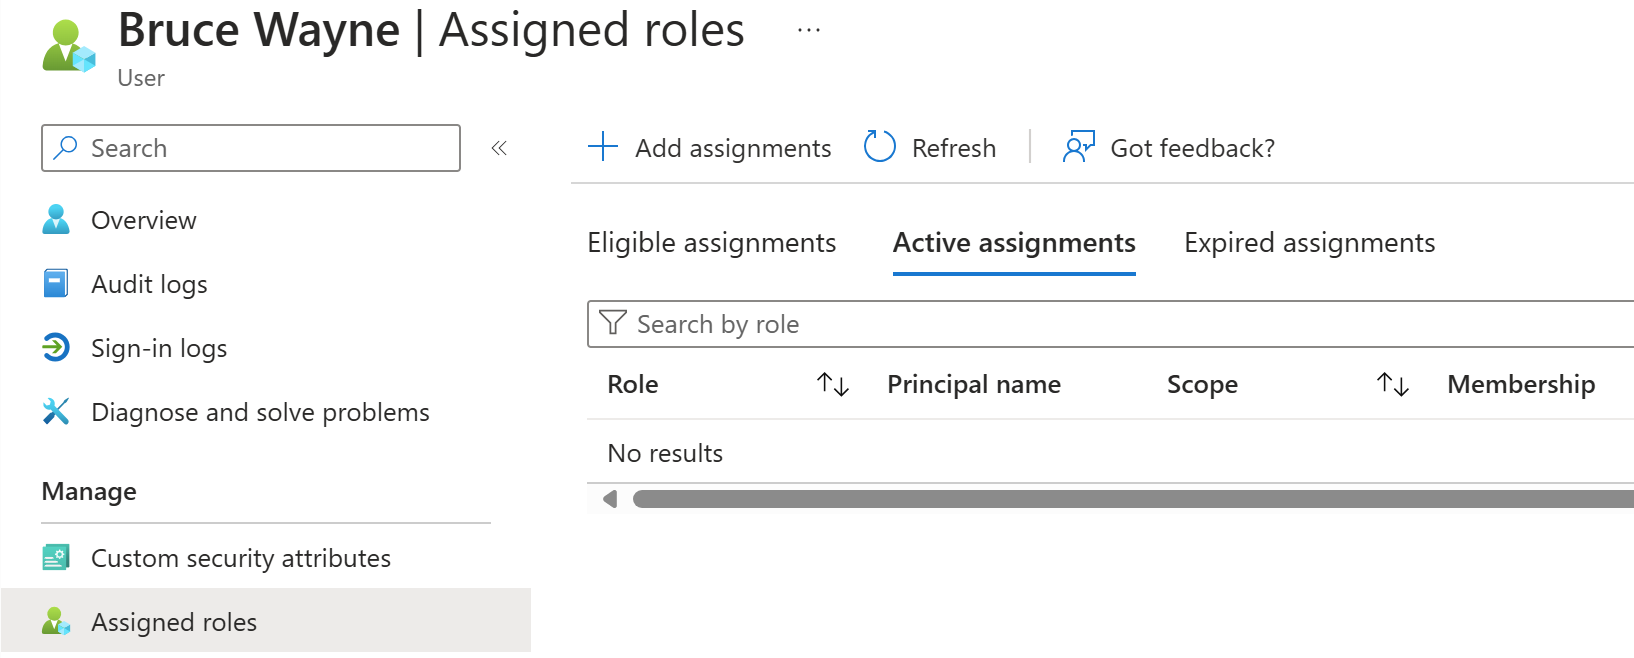This screenshot has width=1634, height=658.
Task: Click the Custom security attributes icon
Action: click(x=56, y=558)
